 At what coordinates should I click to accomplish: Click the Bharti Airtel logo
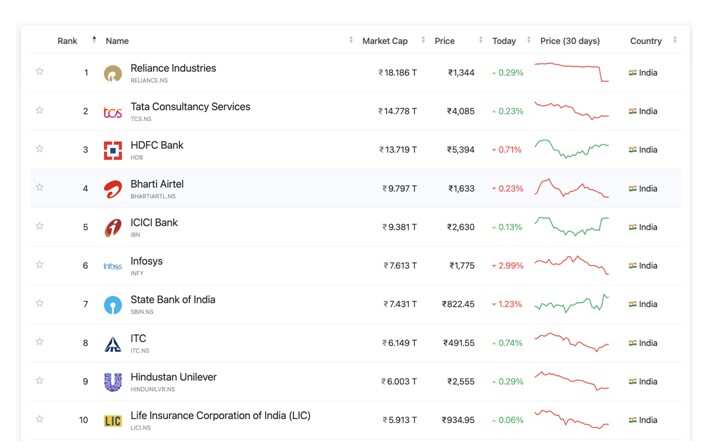pyautogui.click(x=113, y=189)
